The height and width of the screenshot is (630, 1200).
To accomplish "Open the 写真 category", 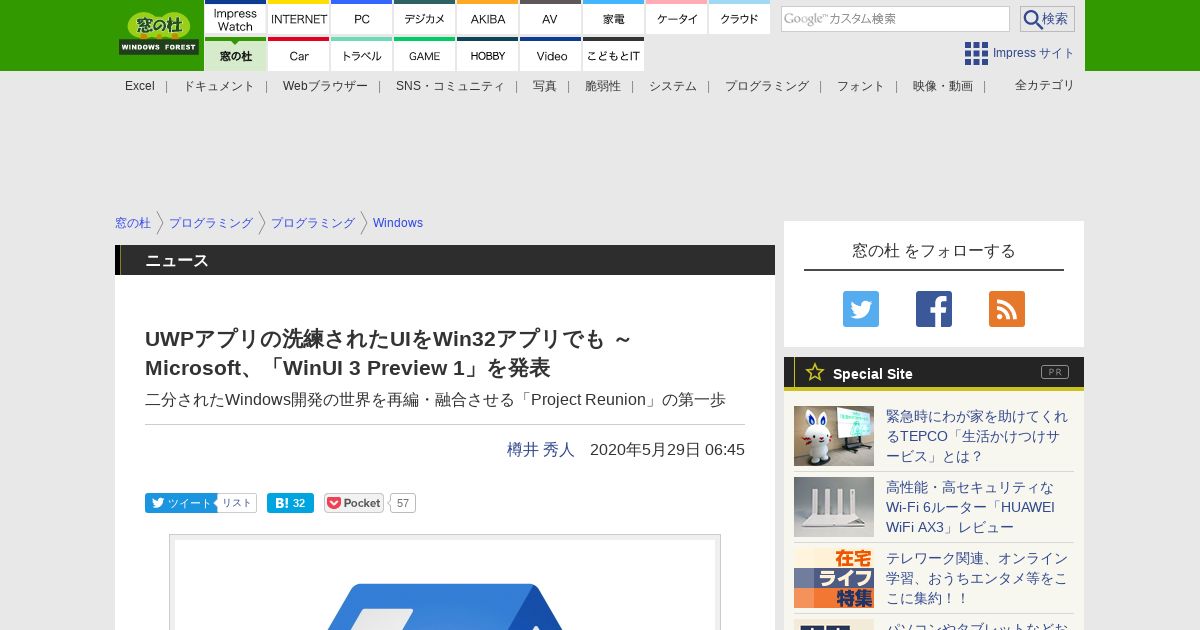I will [x=545, y=86].
